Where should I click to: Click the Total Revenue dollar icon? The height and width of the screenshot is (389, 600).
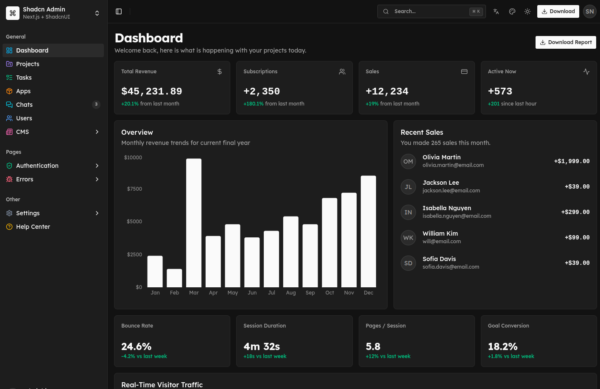click(x=220, y=72)
